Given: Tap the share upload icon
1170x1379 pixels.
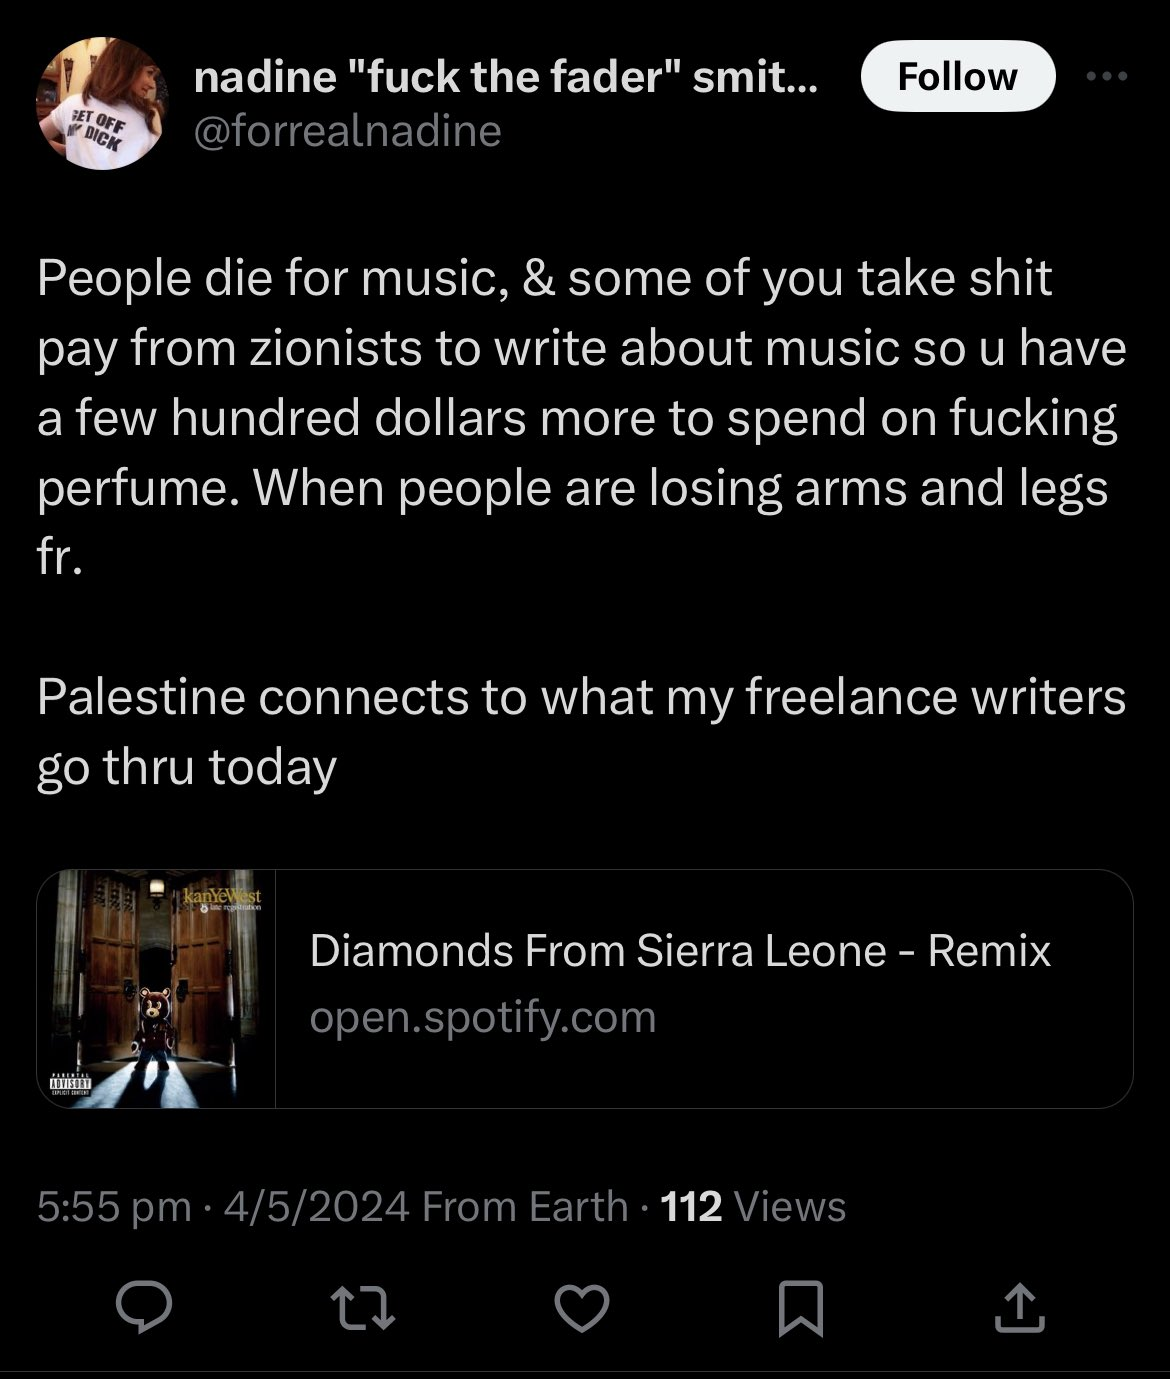Looking at the screenshot, I should coord(1019,1309).
